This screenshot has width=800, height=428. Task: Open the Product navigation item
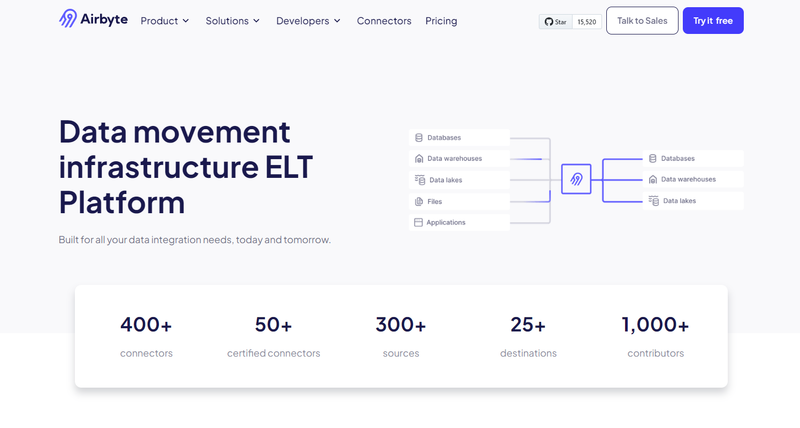click(159, 21)
